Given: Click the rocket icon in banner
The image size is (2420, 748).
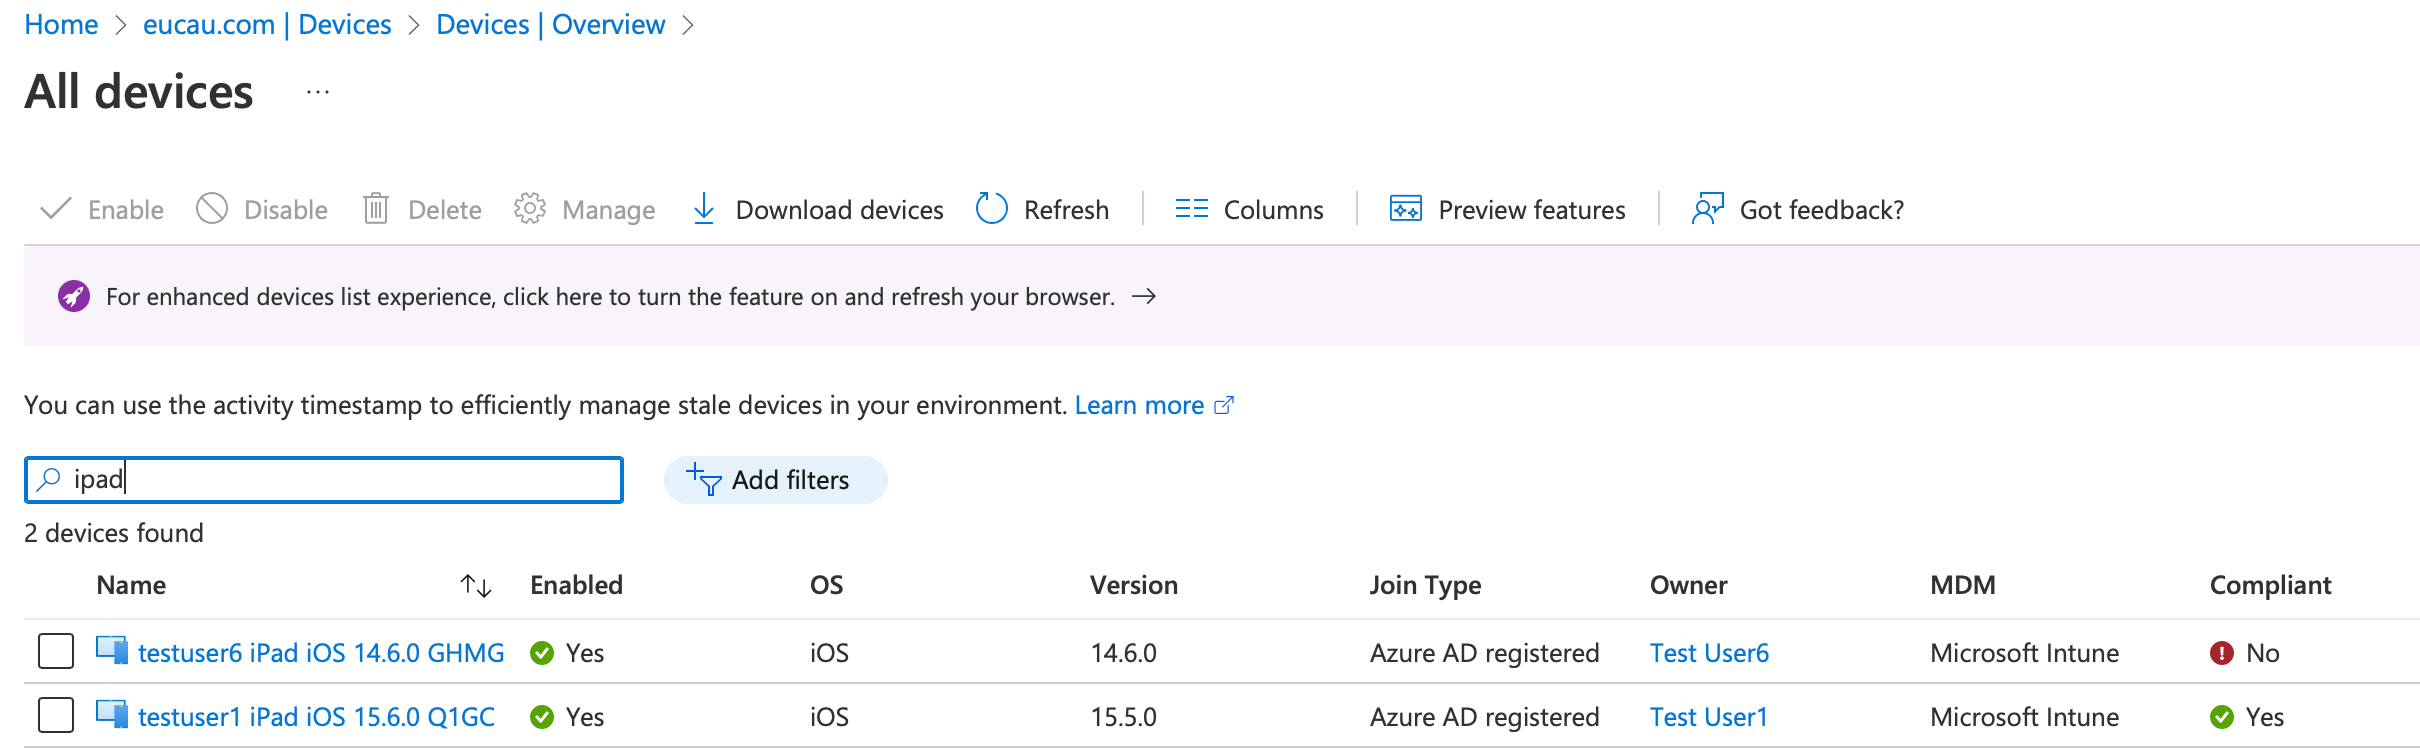Looking at the screenshot, I should [74, 297].
